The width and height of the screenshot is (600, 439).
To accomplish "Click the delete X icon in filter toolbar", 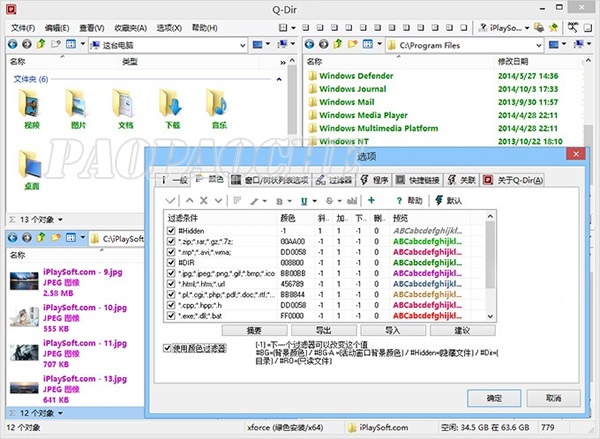I will point(204,200).
